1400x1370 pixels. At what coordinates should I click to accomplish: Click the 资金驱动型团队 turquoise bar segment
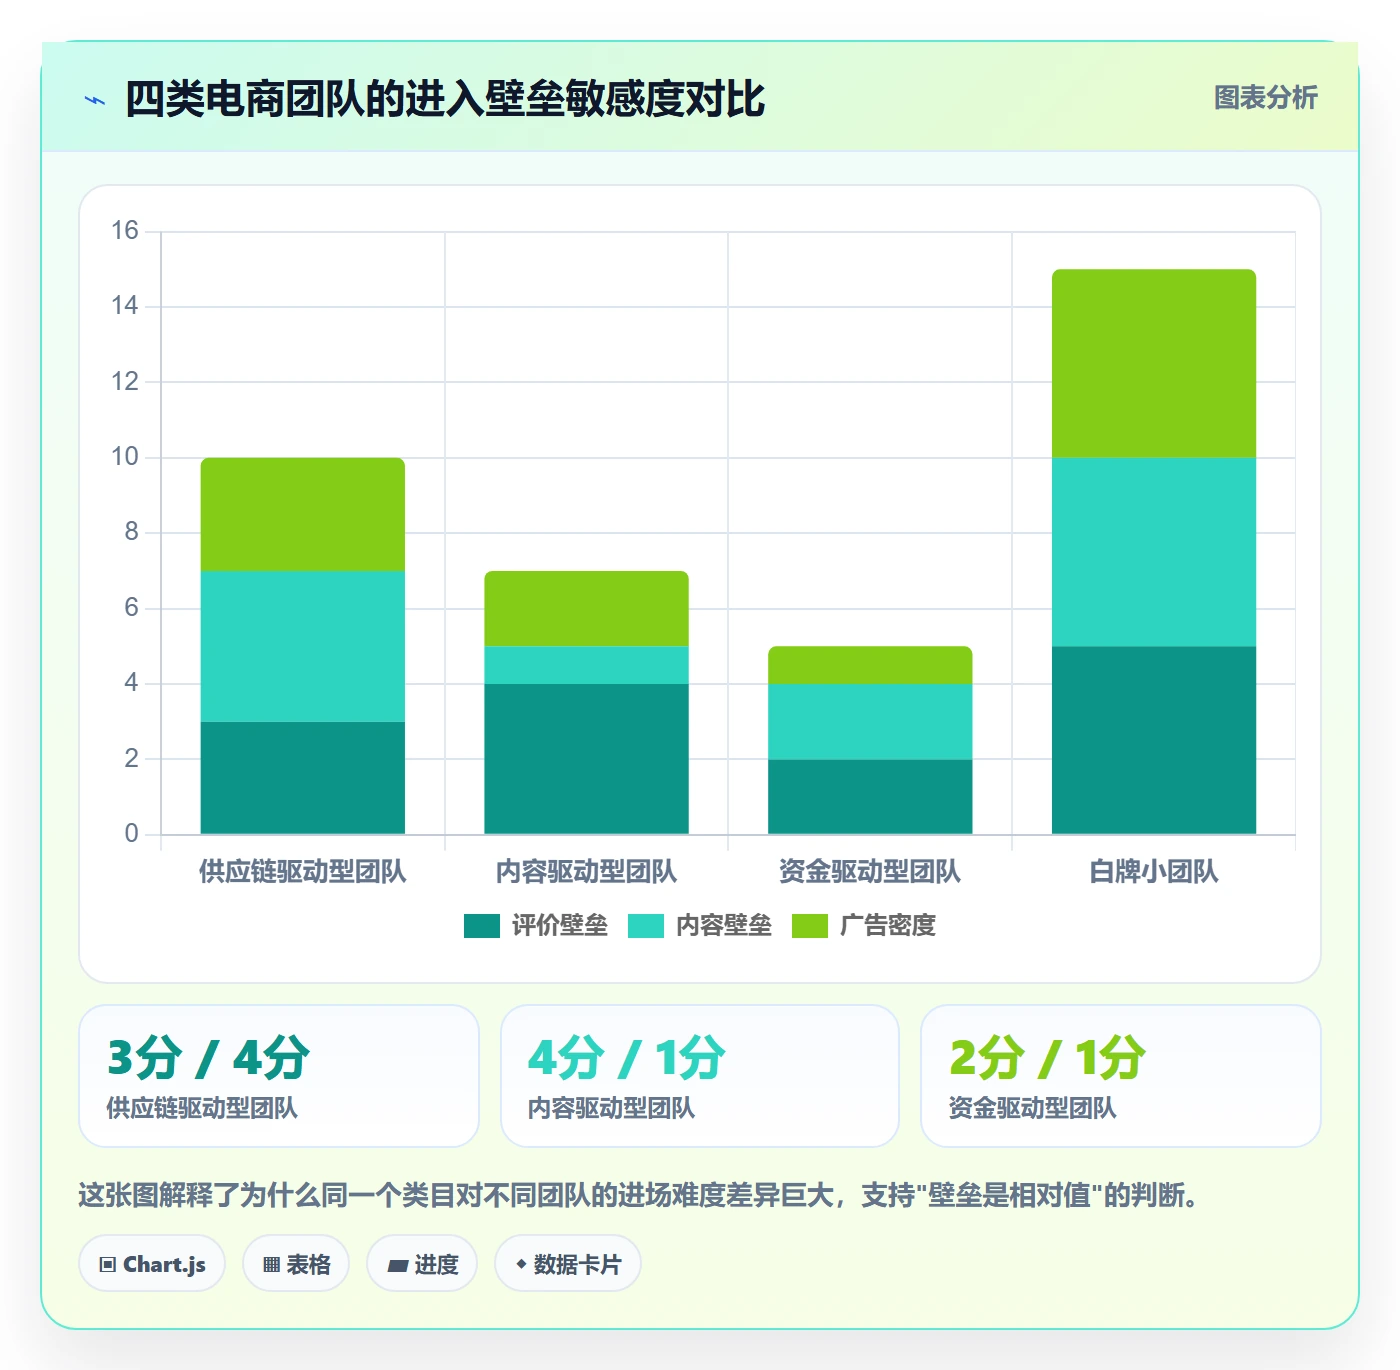coord(870,722)
